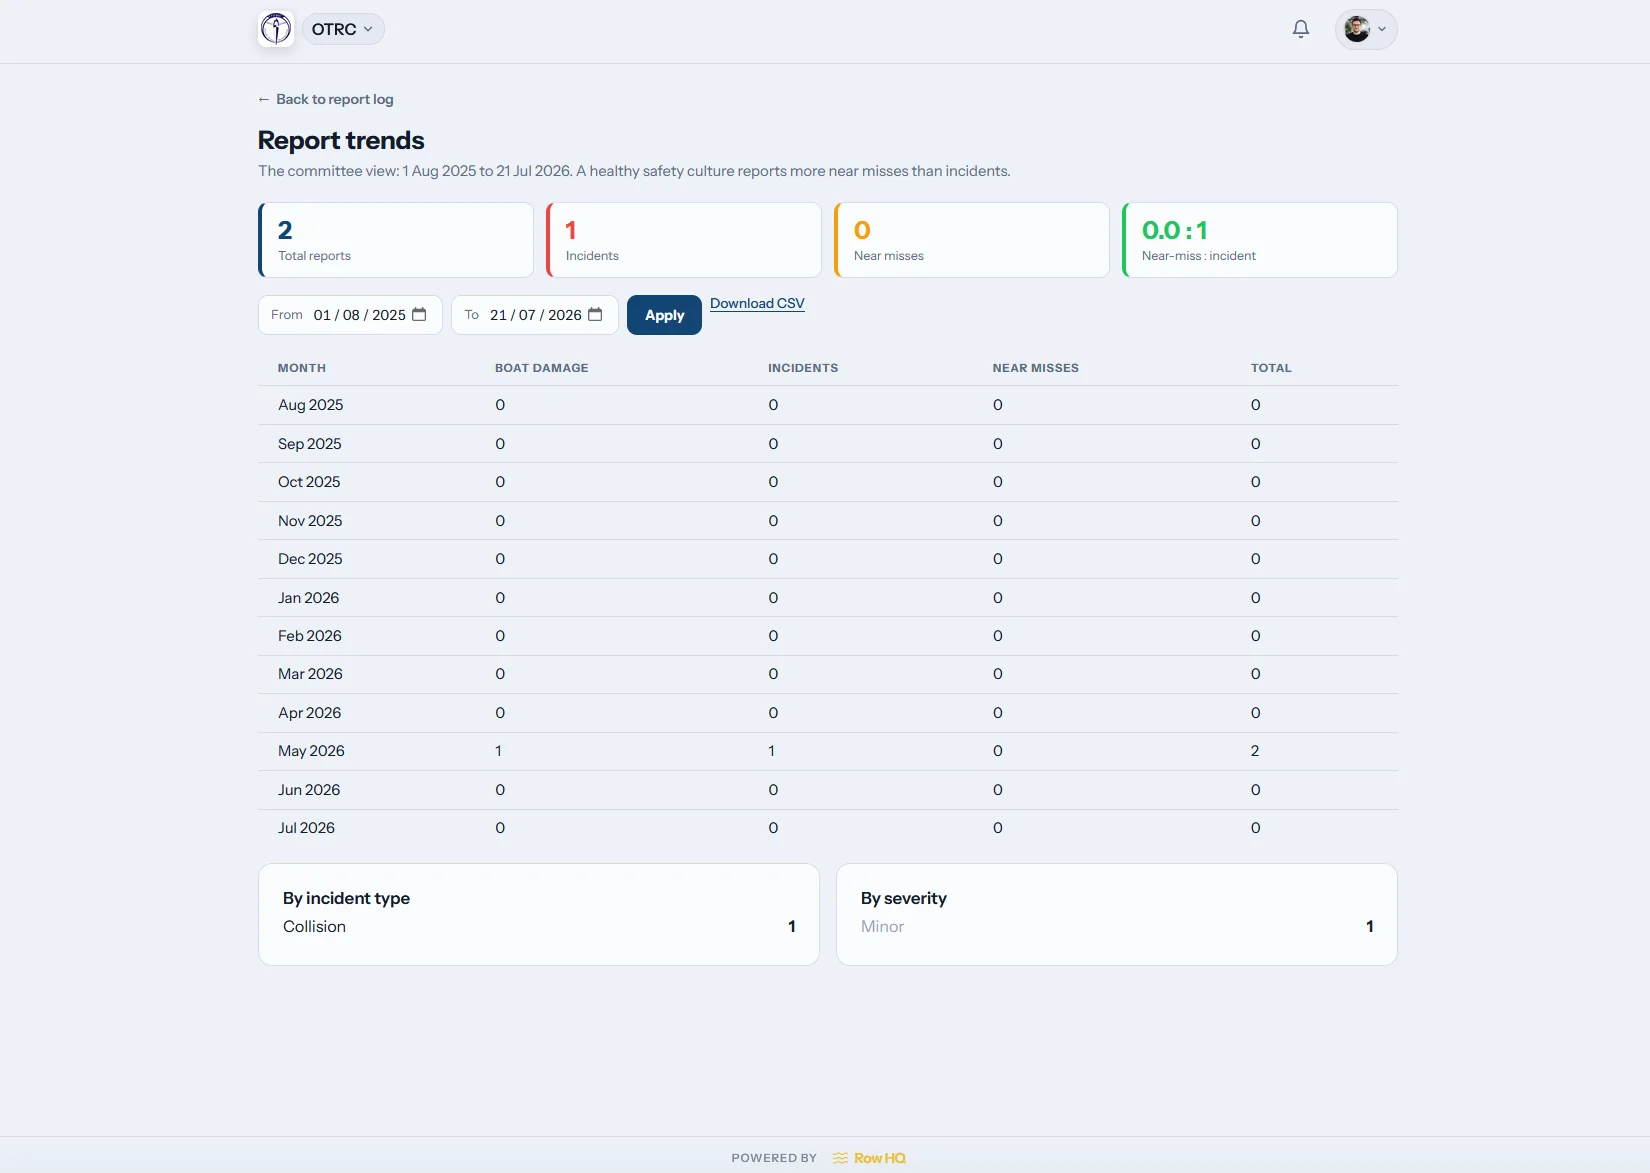Click the May 2026 table row
The height and width of the screenshot is (1173, 1650).
click(x=828, y=751)
